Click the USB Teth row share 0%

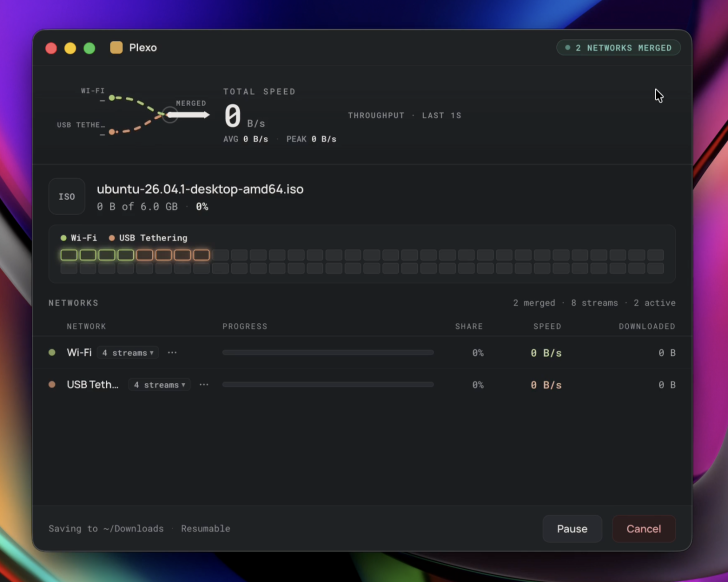coord(478,385)
